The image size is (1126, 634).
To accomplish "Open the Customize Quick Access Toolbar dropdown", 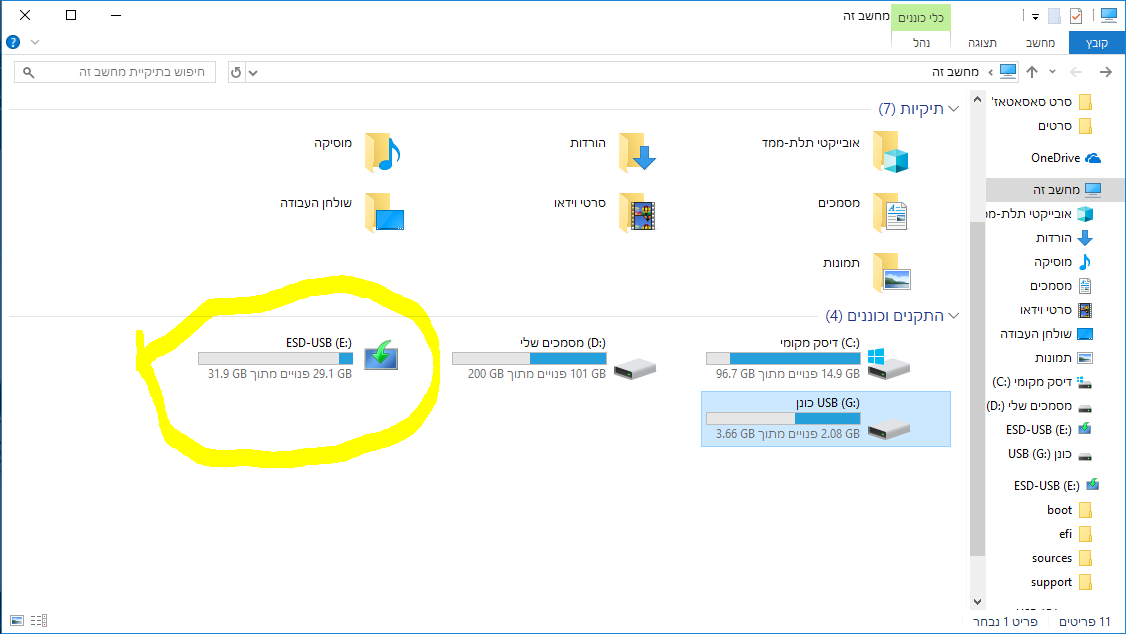I will pyautogui.click(x=1035, y=17).
